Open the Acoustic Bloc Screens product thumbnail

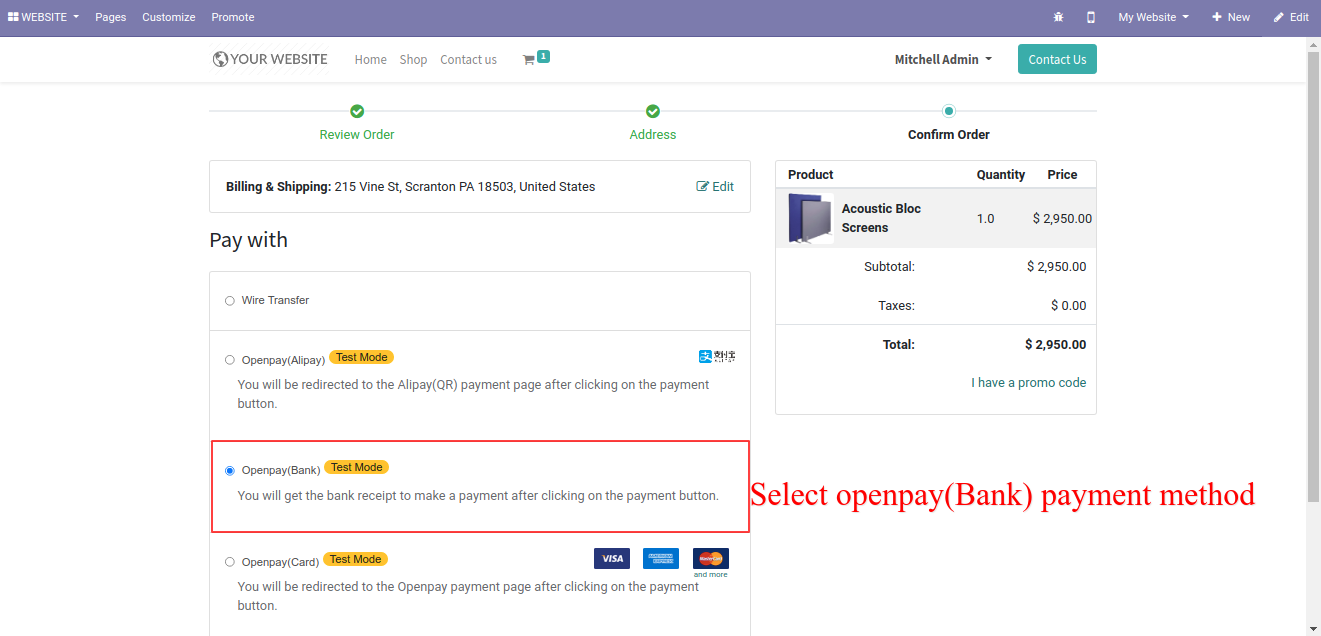point(810,218)
